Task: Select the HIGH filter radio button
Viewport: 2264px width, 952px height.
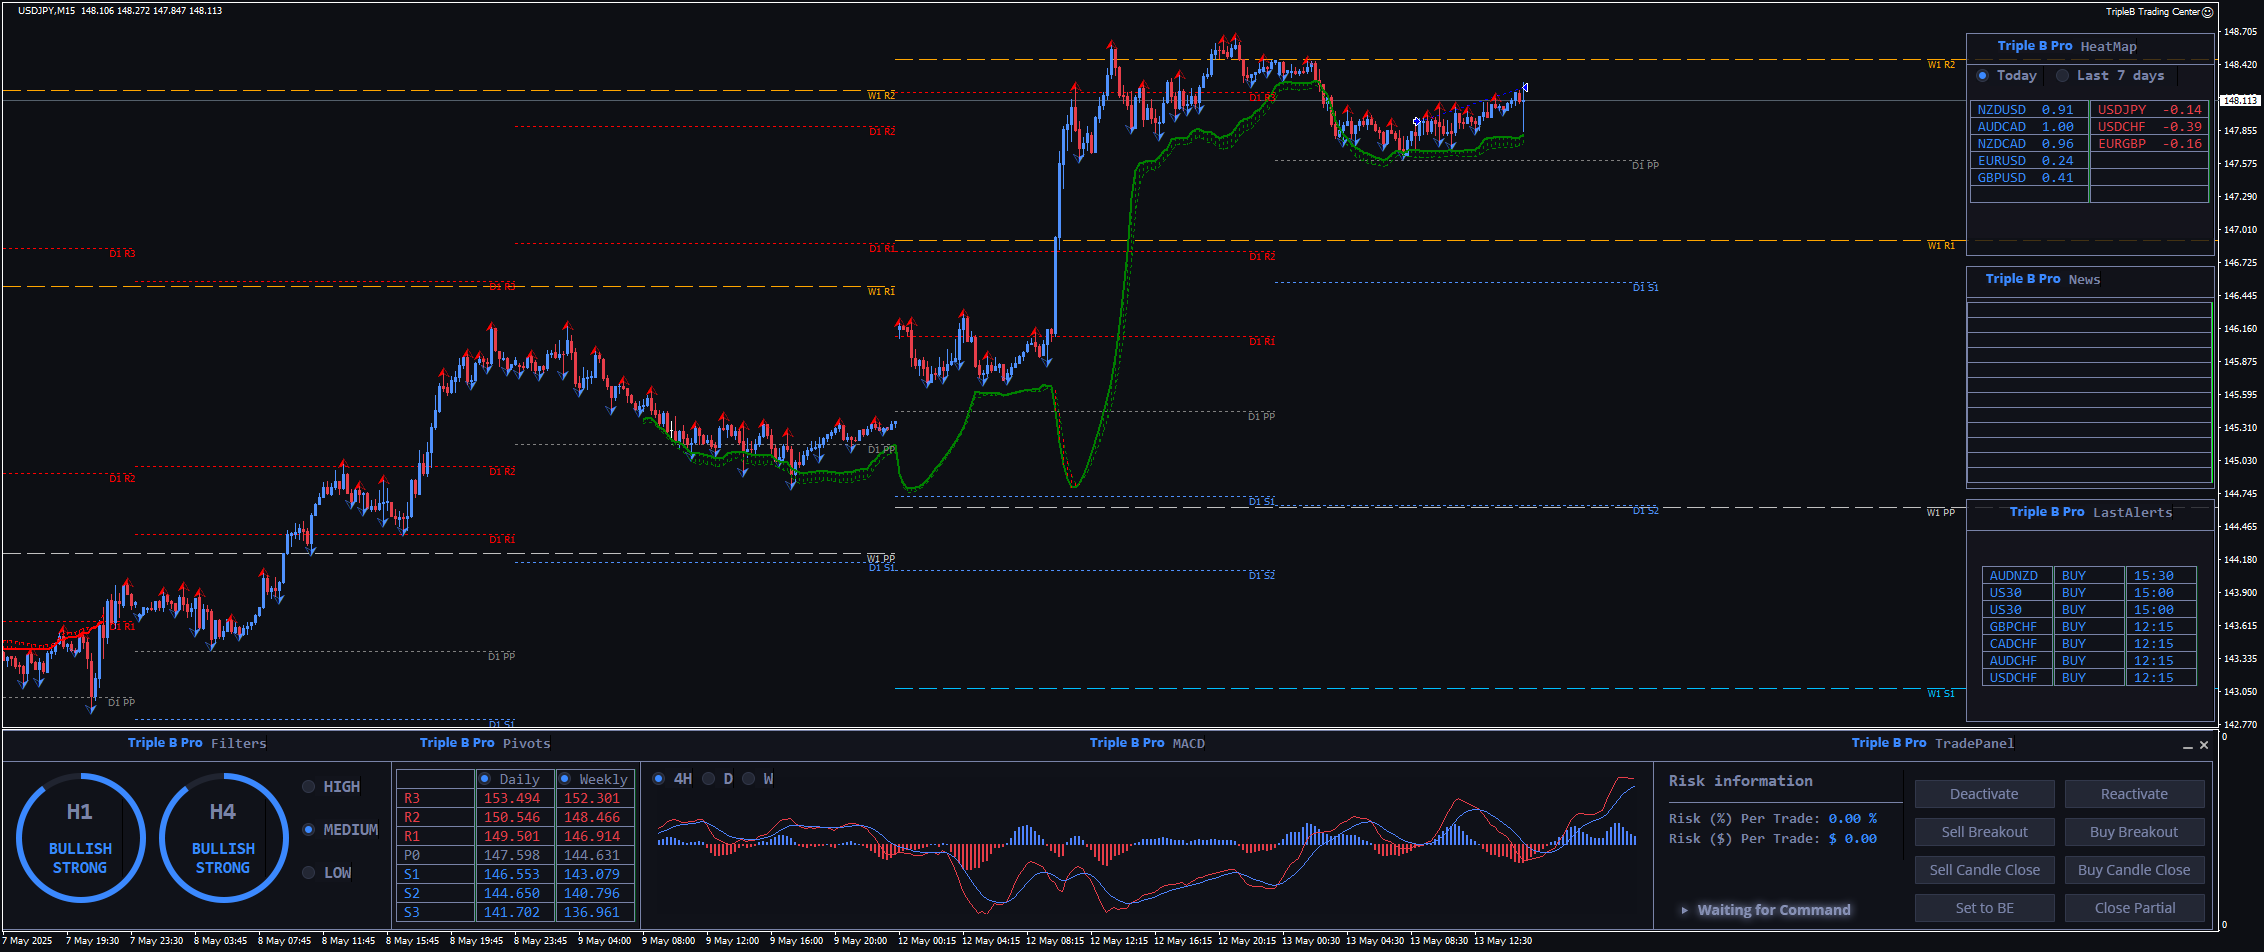Action: point(309,787)
